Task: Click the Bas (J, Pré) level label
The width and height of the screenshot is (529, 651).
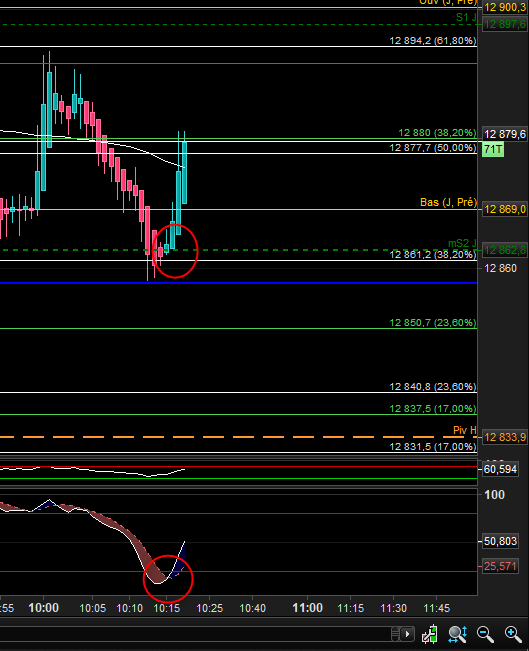Action: (x=448, y=203)
